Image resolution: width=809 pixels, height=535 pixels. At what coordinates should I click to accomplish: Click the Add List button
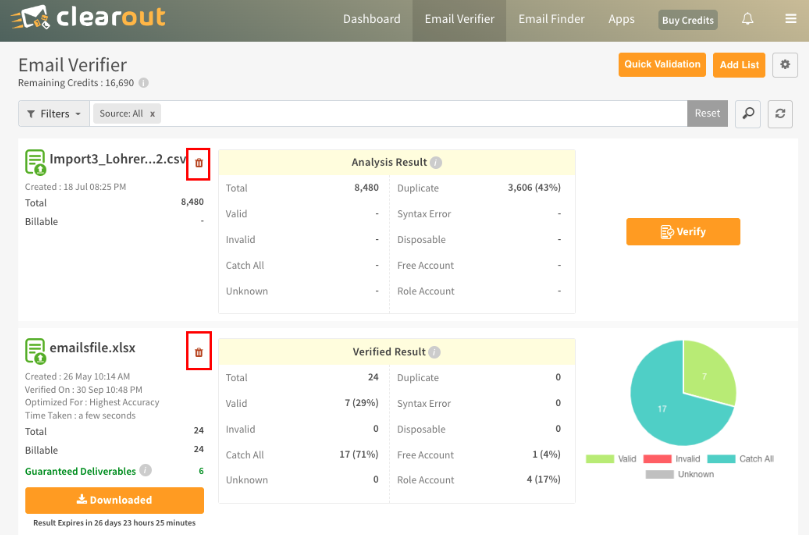coord(739,65)
